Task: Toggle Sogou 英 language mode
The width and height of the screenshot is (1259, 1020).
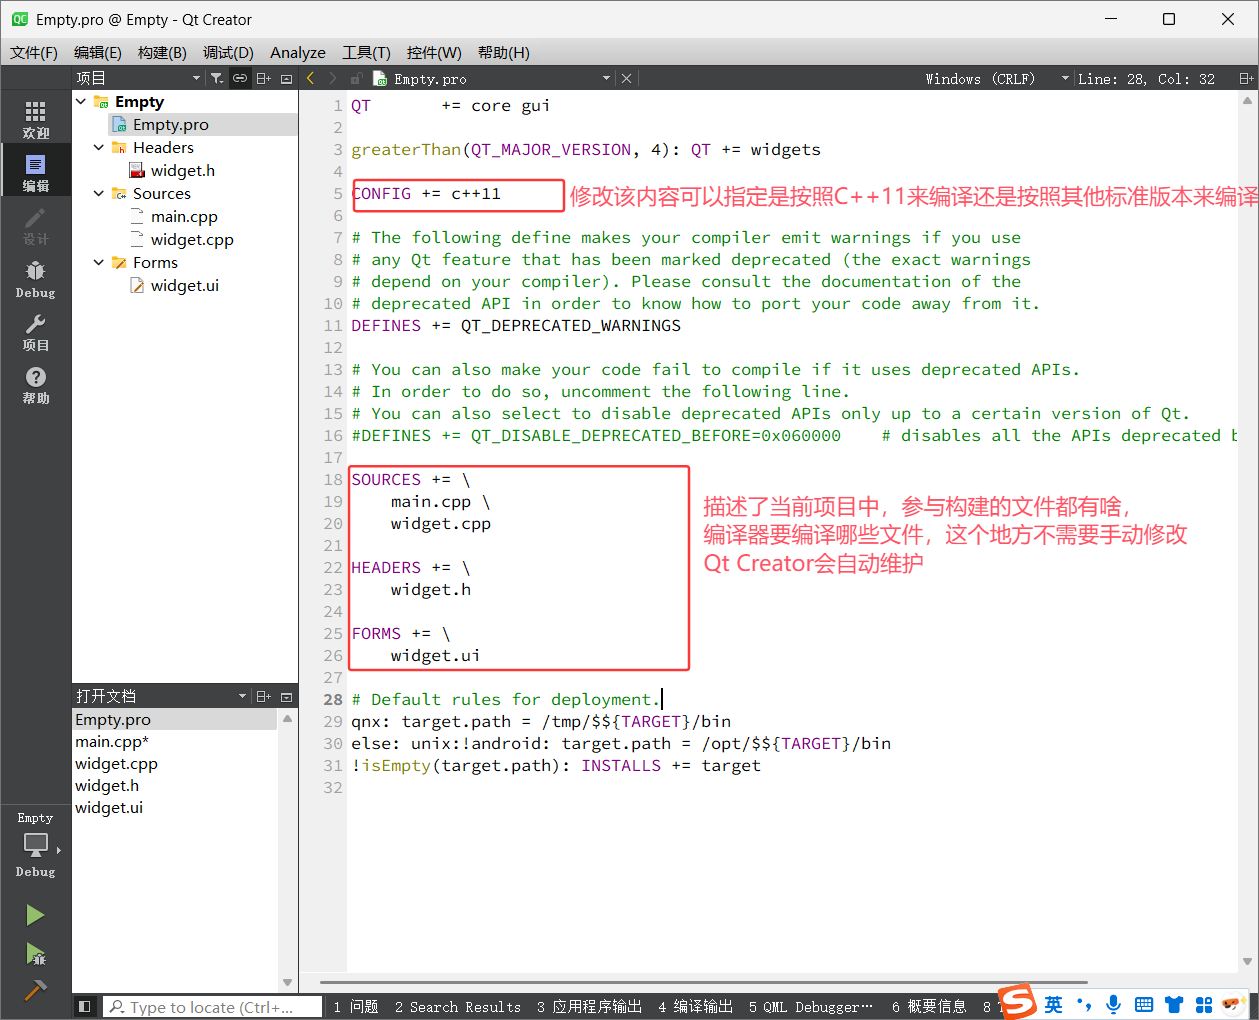Action: tap(1054, 1004)
